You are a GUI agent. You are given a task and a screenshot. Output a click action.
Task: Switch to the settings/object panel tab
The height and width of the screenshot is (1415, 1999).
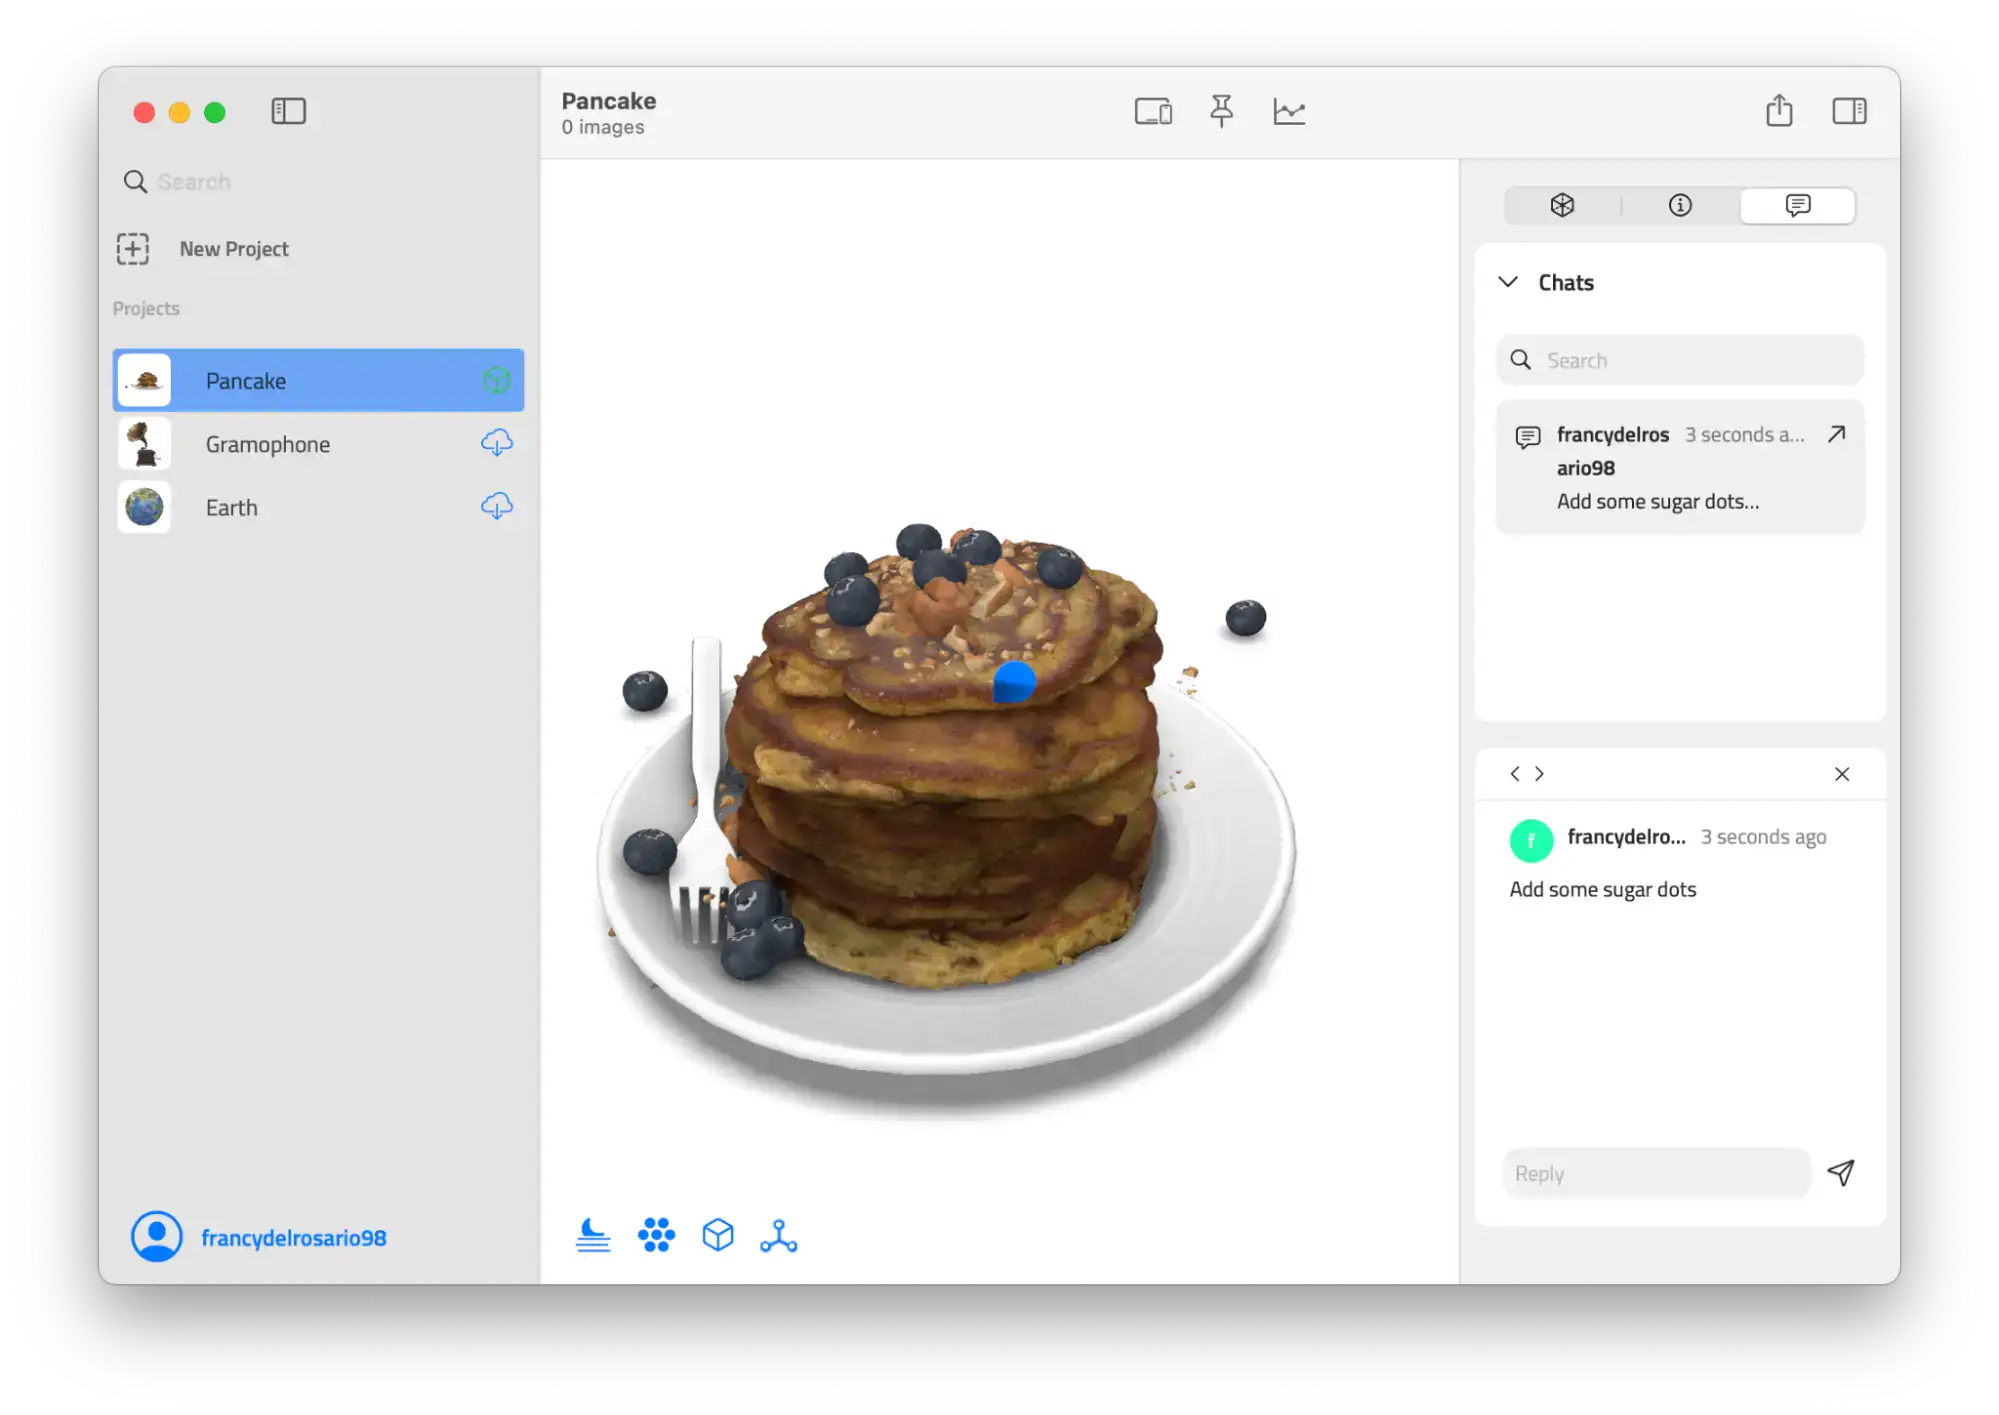pyautogui.click(x=1563, y=205)
